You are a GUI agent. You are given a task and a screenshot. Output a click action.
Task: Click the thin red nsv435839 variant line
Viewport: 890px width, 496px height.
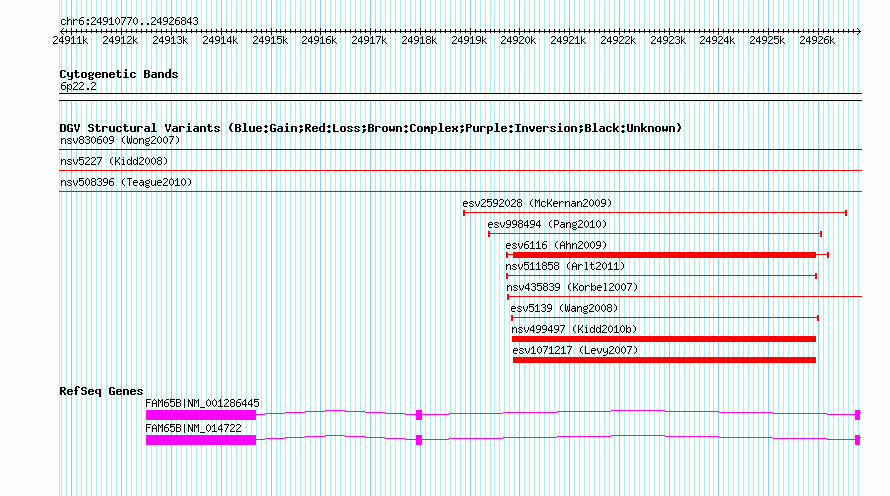point(685,297)
